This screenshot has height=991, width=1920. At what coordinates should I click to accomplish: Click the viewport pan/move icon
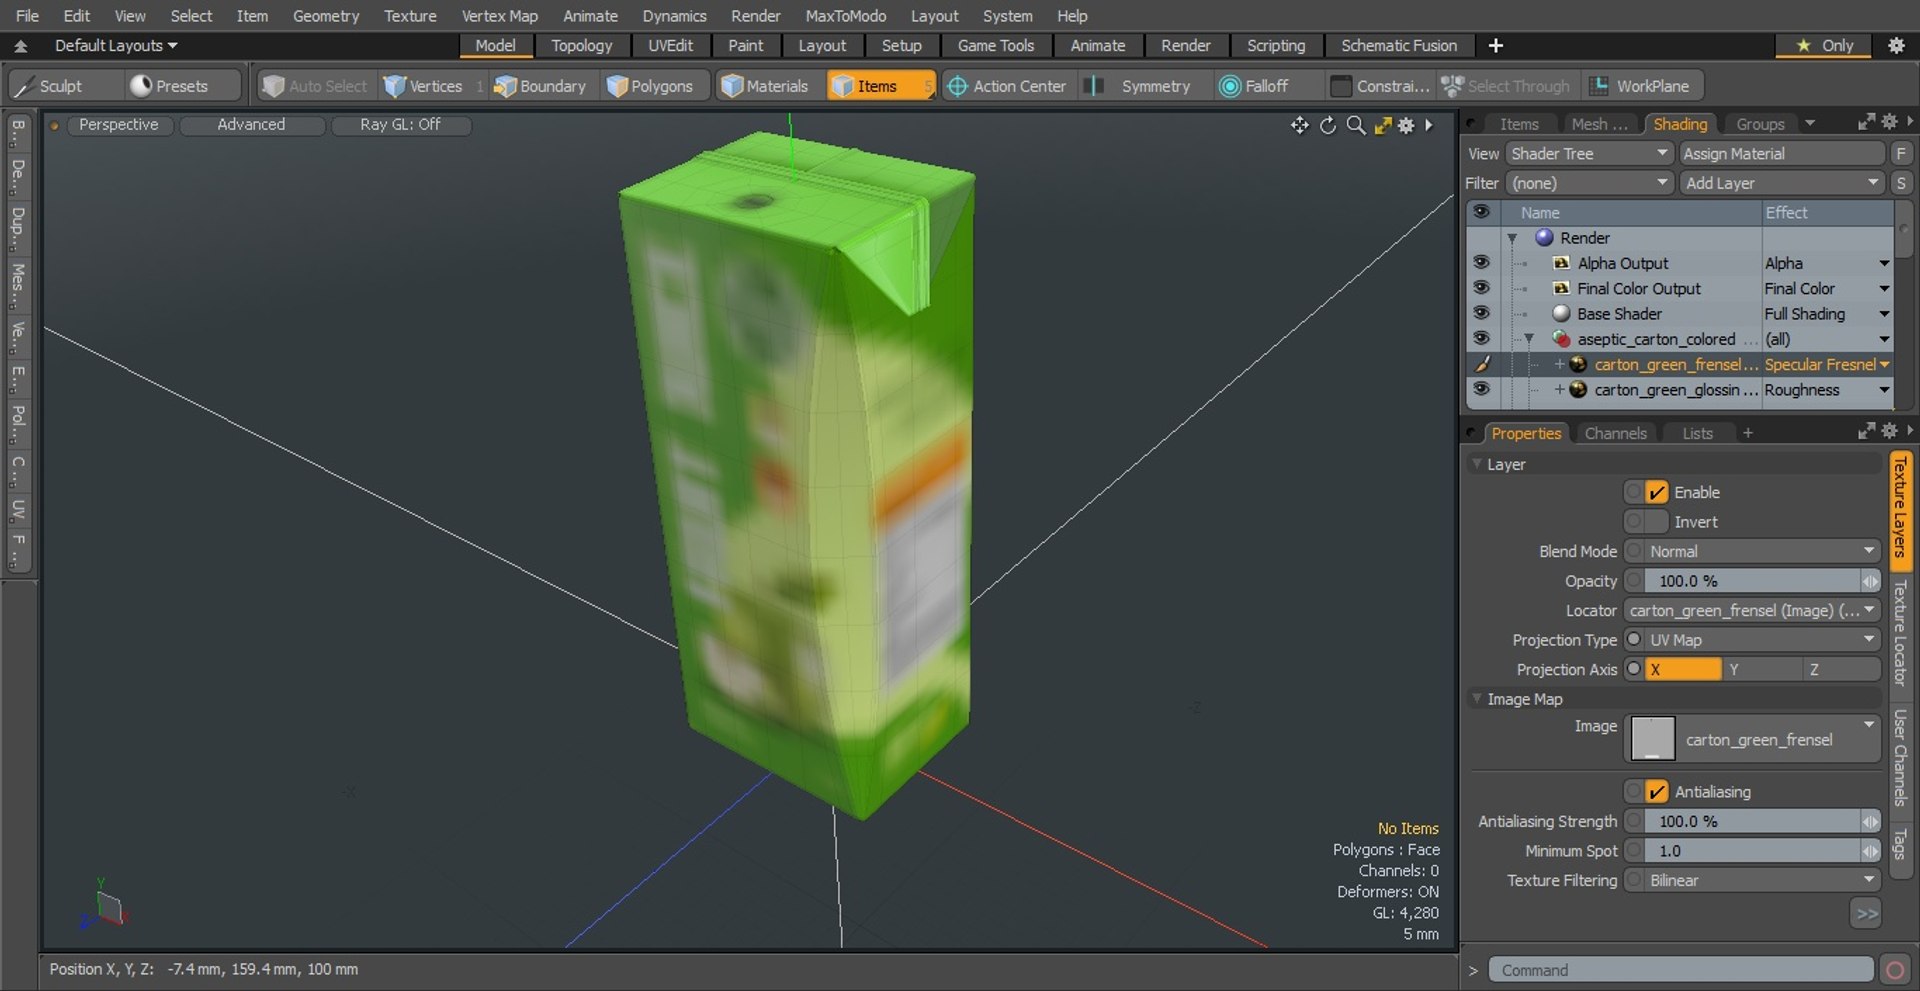tap(1299, 125)
